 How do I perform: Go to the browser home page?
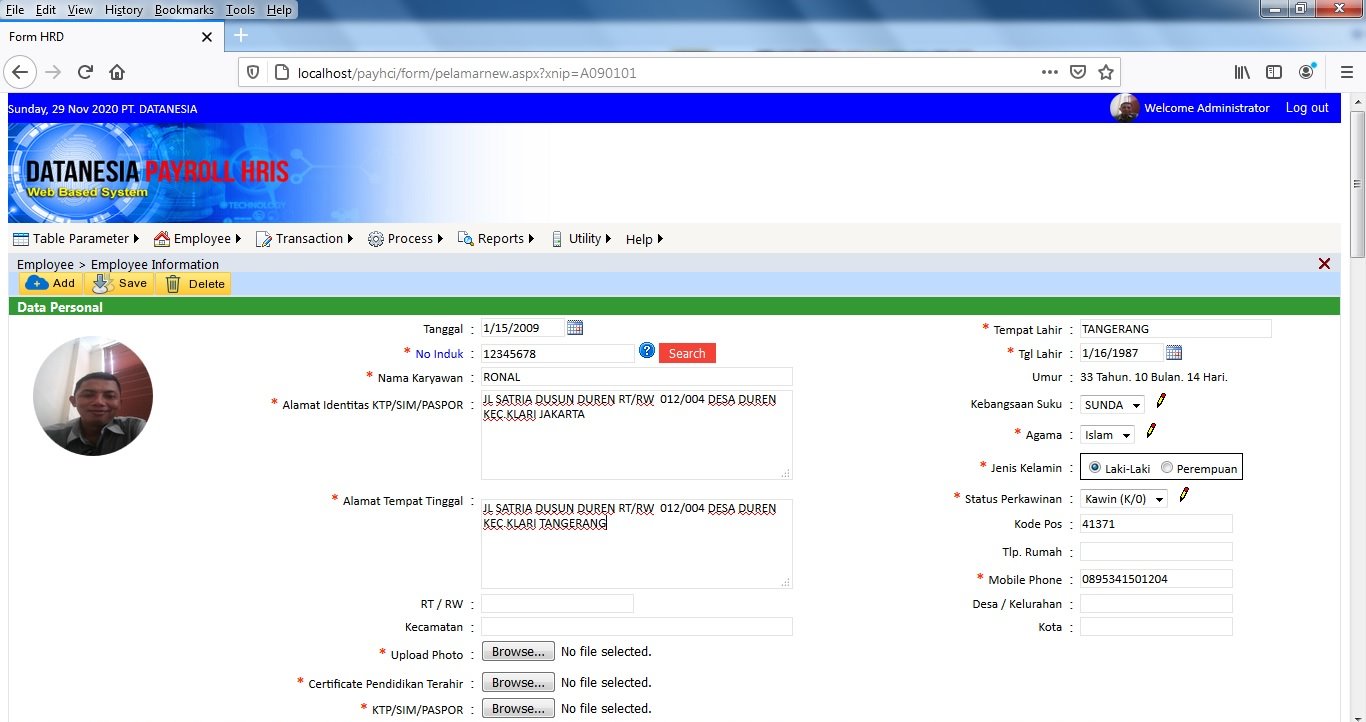coord(117,72)
